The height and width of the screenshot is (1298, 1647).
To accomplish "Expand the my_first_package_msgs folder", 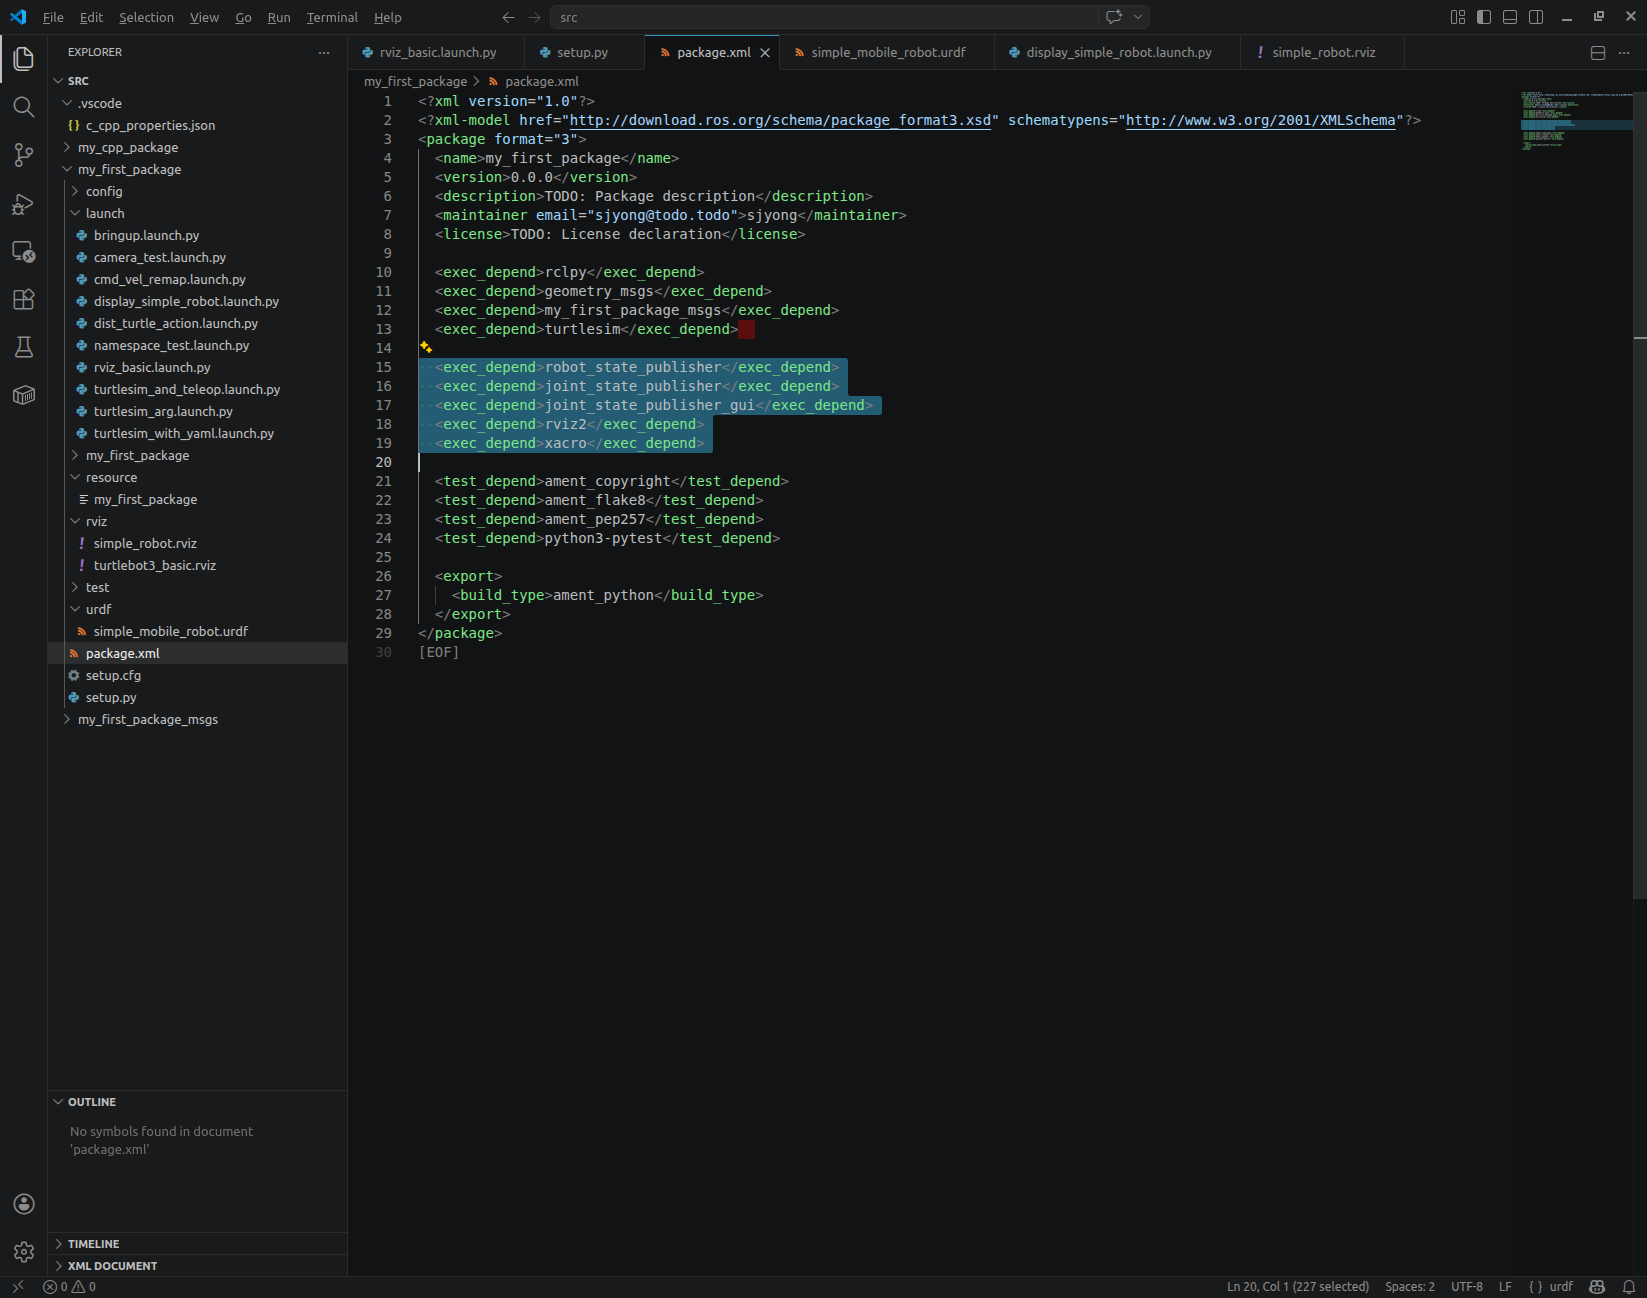I will click(67, 719).
